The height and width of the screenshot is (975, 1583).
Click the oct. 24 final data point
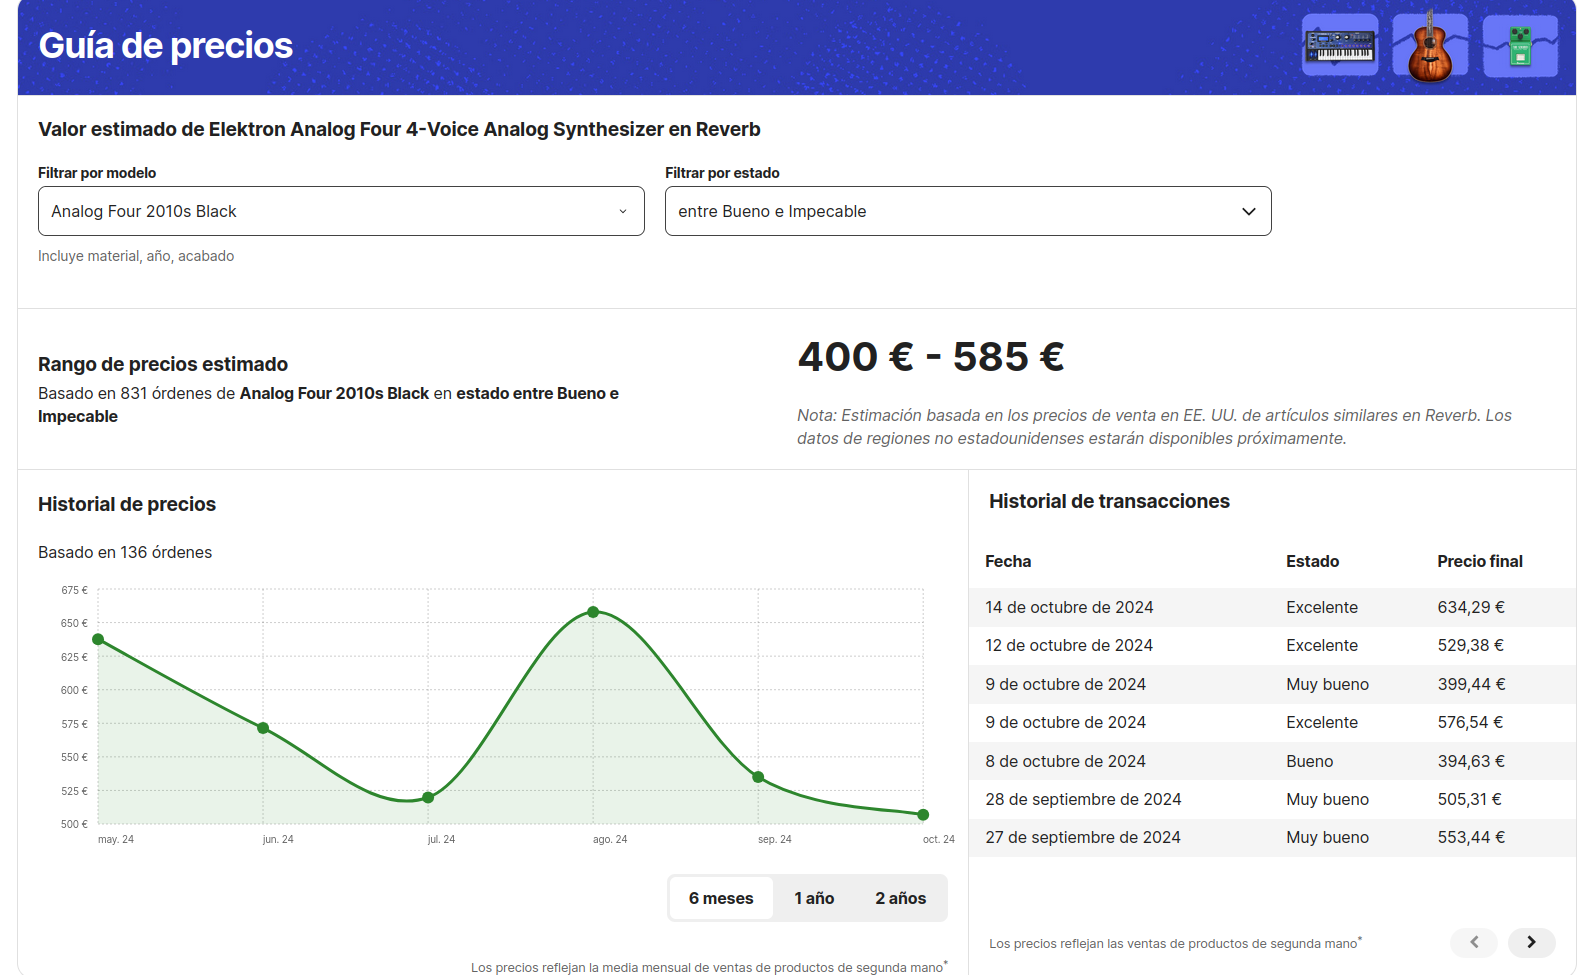click(923, 815)
